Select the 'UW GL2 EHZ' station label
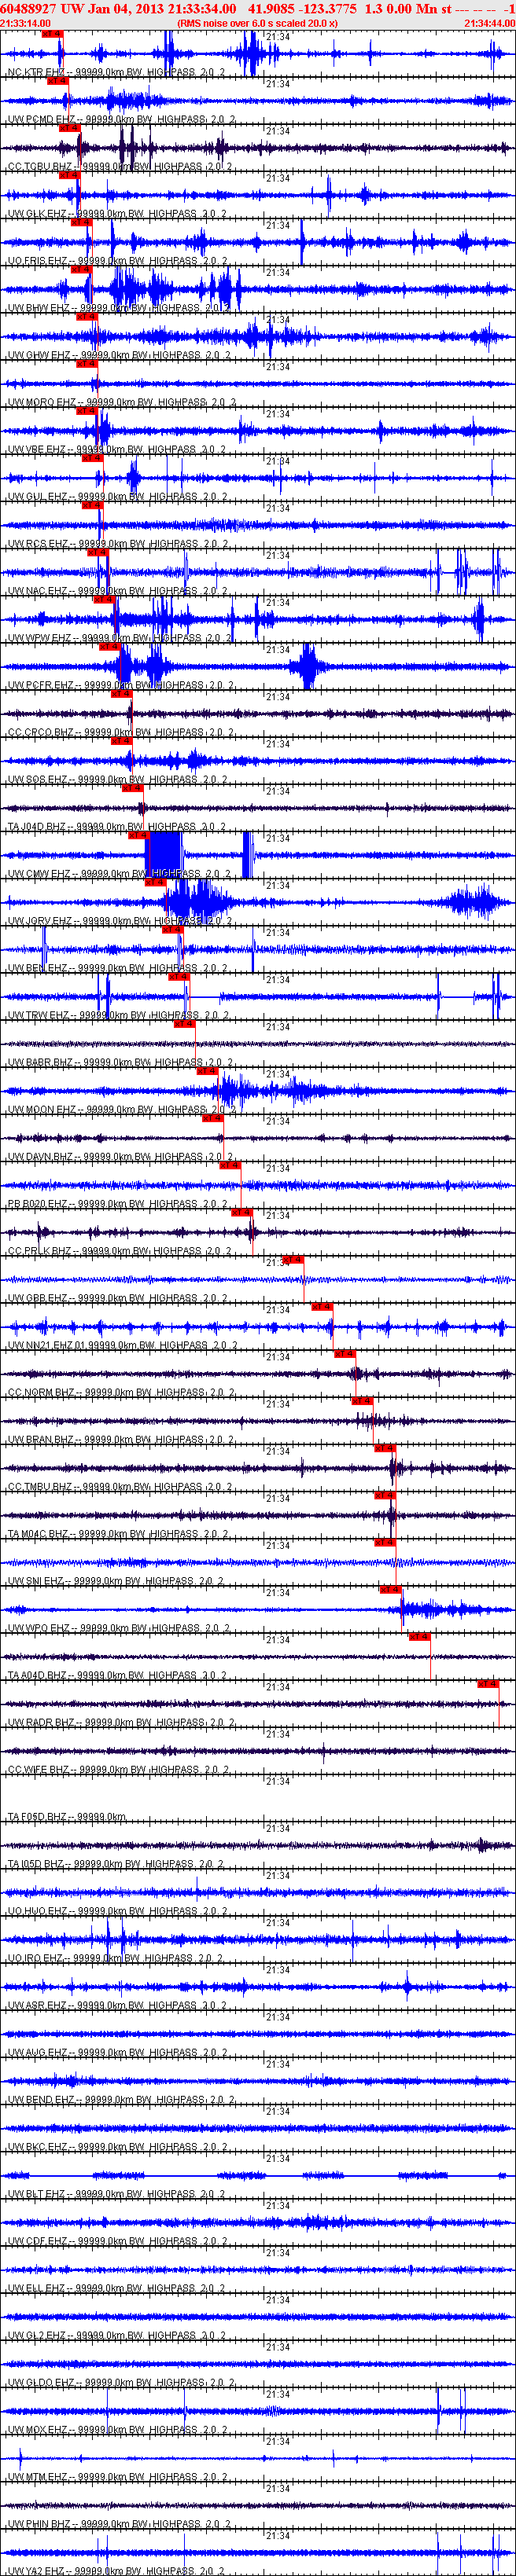Viewport: 516px width, 2576px height. click(36, 2334)
